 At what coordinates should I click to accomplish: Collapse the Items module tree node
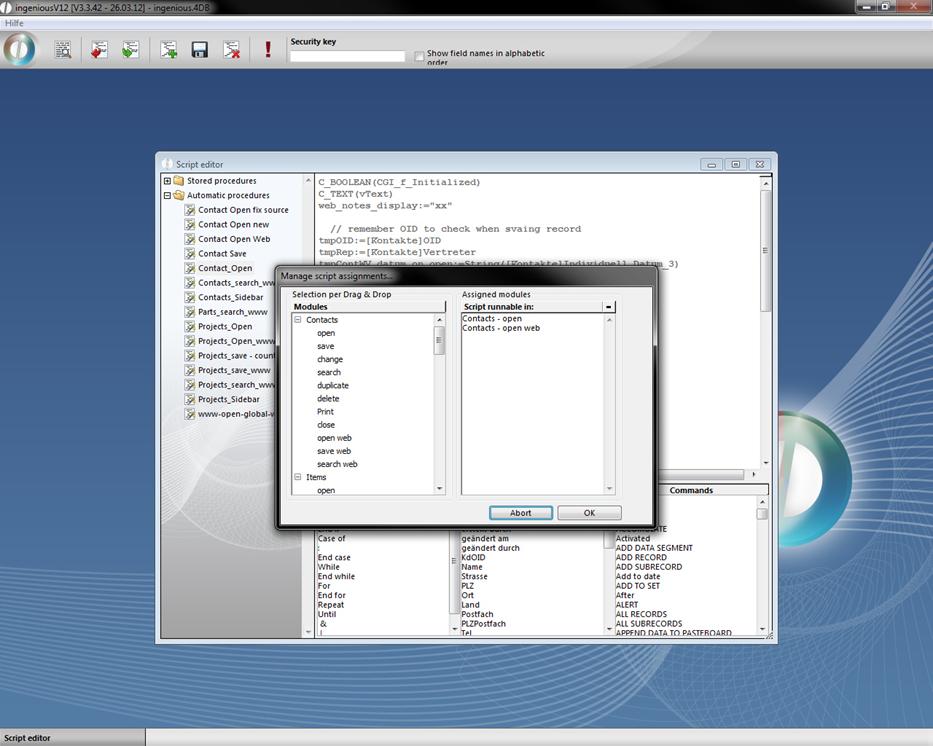297,477
